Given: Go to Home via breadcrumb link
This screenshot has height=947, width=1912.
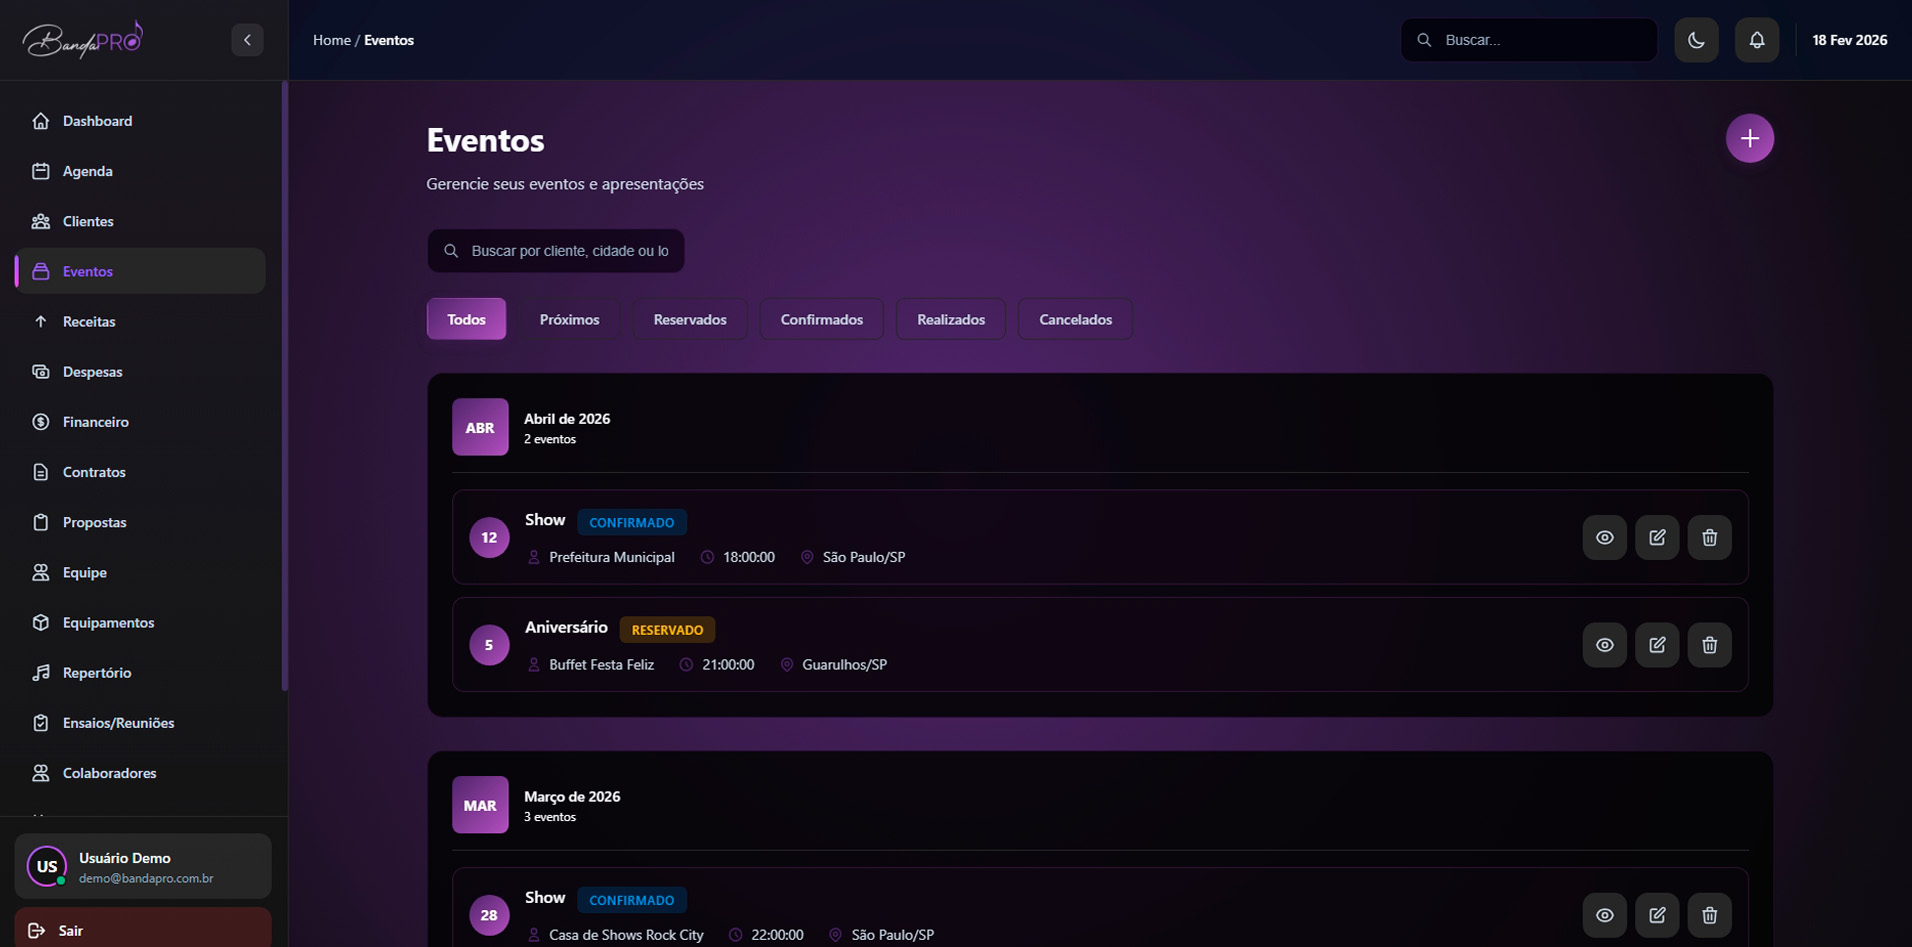Looking at the screenshot, I should tap(331, 40).
